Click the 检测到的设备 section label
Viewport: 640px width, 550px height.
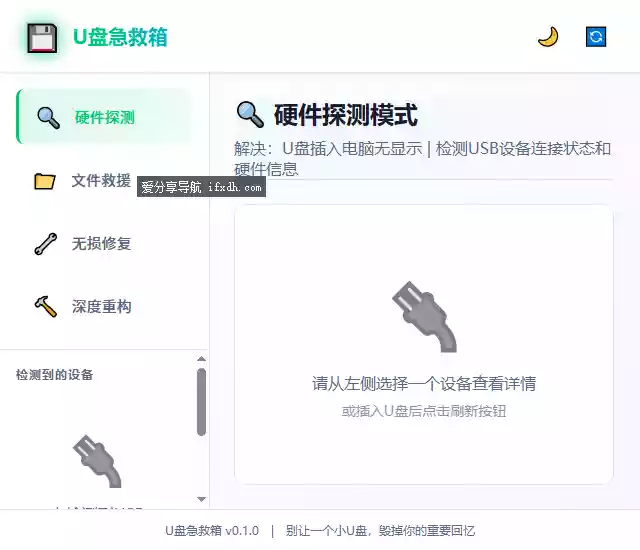pos(54,375)
